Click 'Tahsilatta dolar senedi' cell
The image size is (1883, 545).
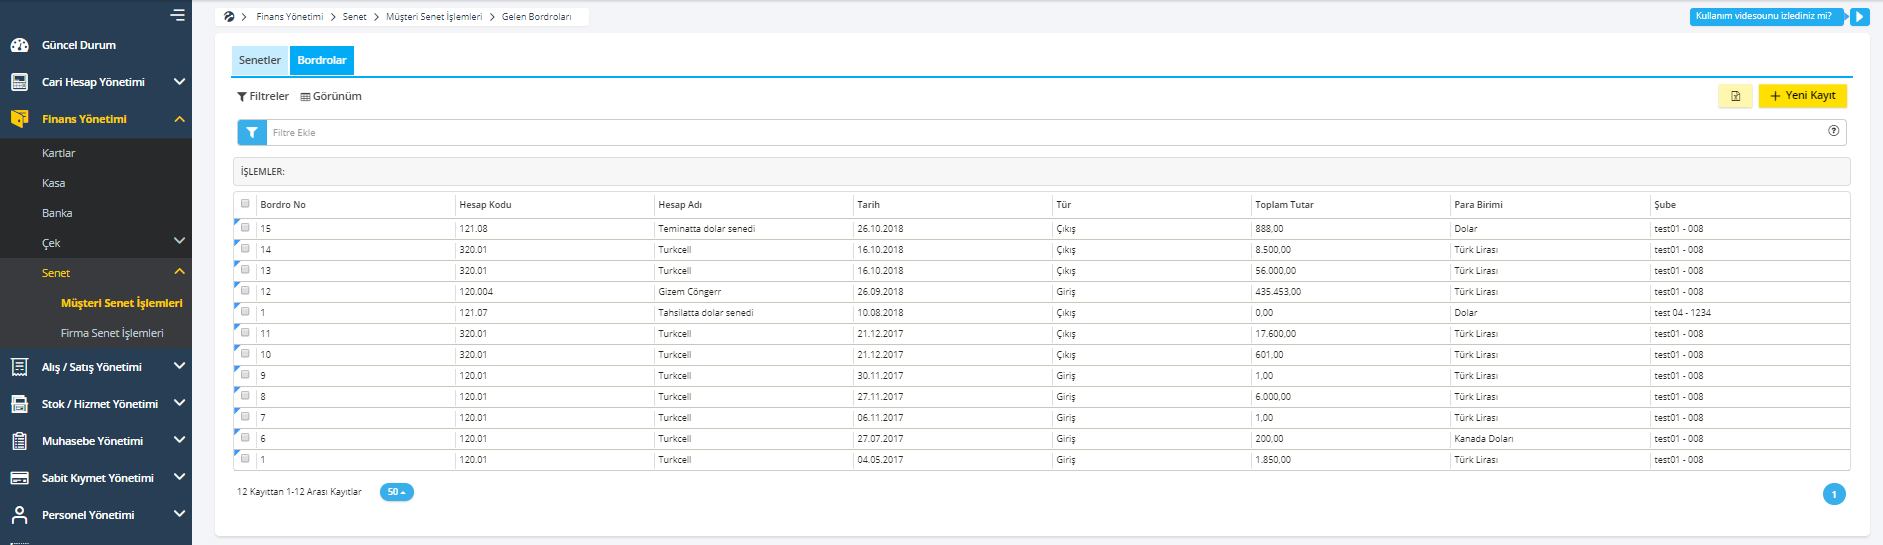click(705, 313)
